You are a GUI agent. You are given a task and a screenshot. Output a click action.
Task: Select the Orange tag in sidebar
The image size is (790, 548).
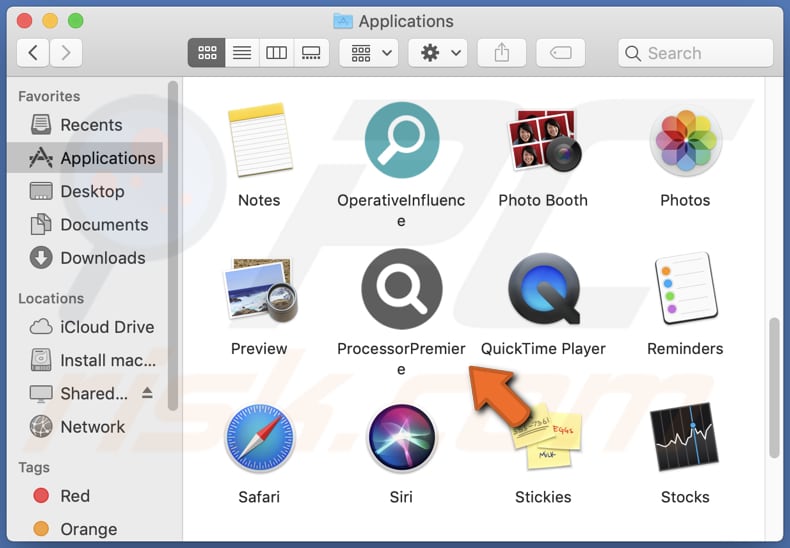[x=85, y=529]
